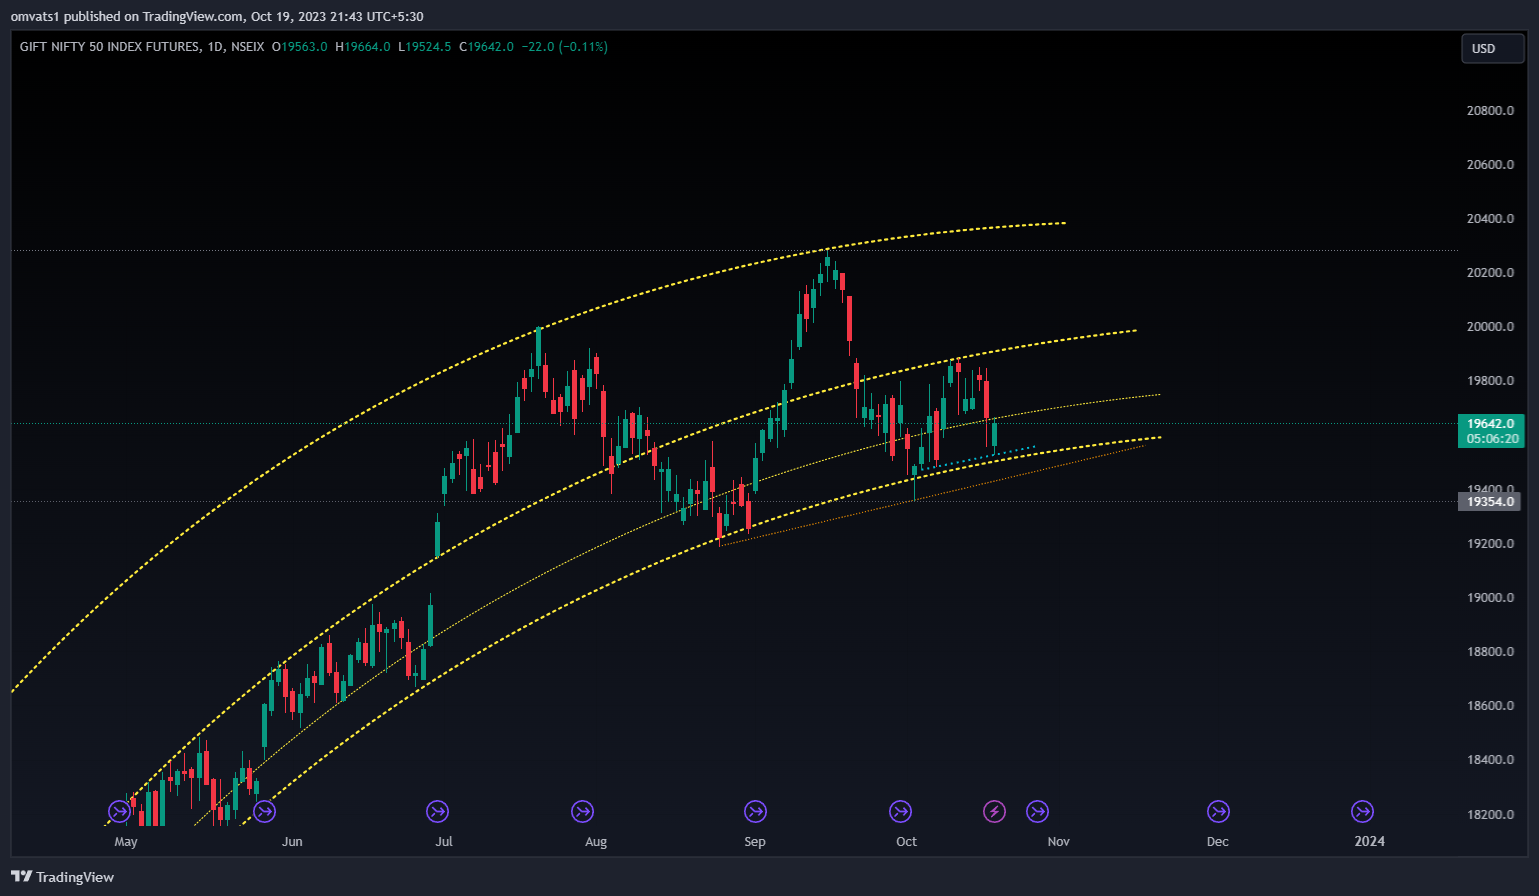Click the GIFT NIFTY 50 INDEX FUTURES title
Viewport: 1539px width, 896px height.
point(109,47)
